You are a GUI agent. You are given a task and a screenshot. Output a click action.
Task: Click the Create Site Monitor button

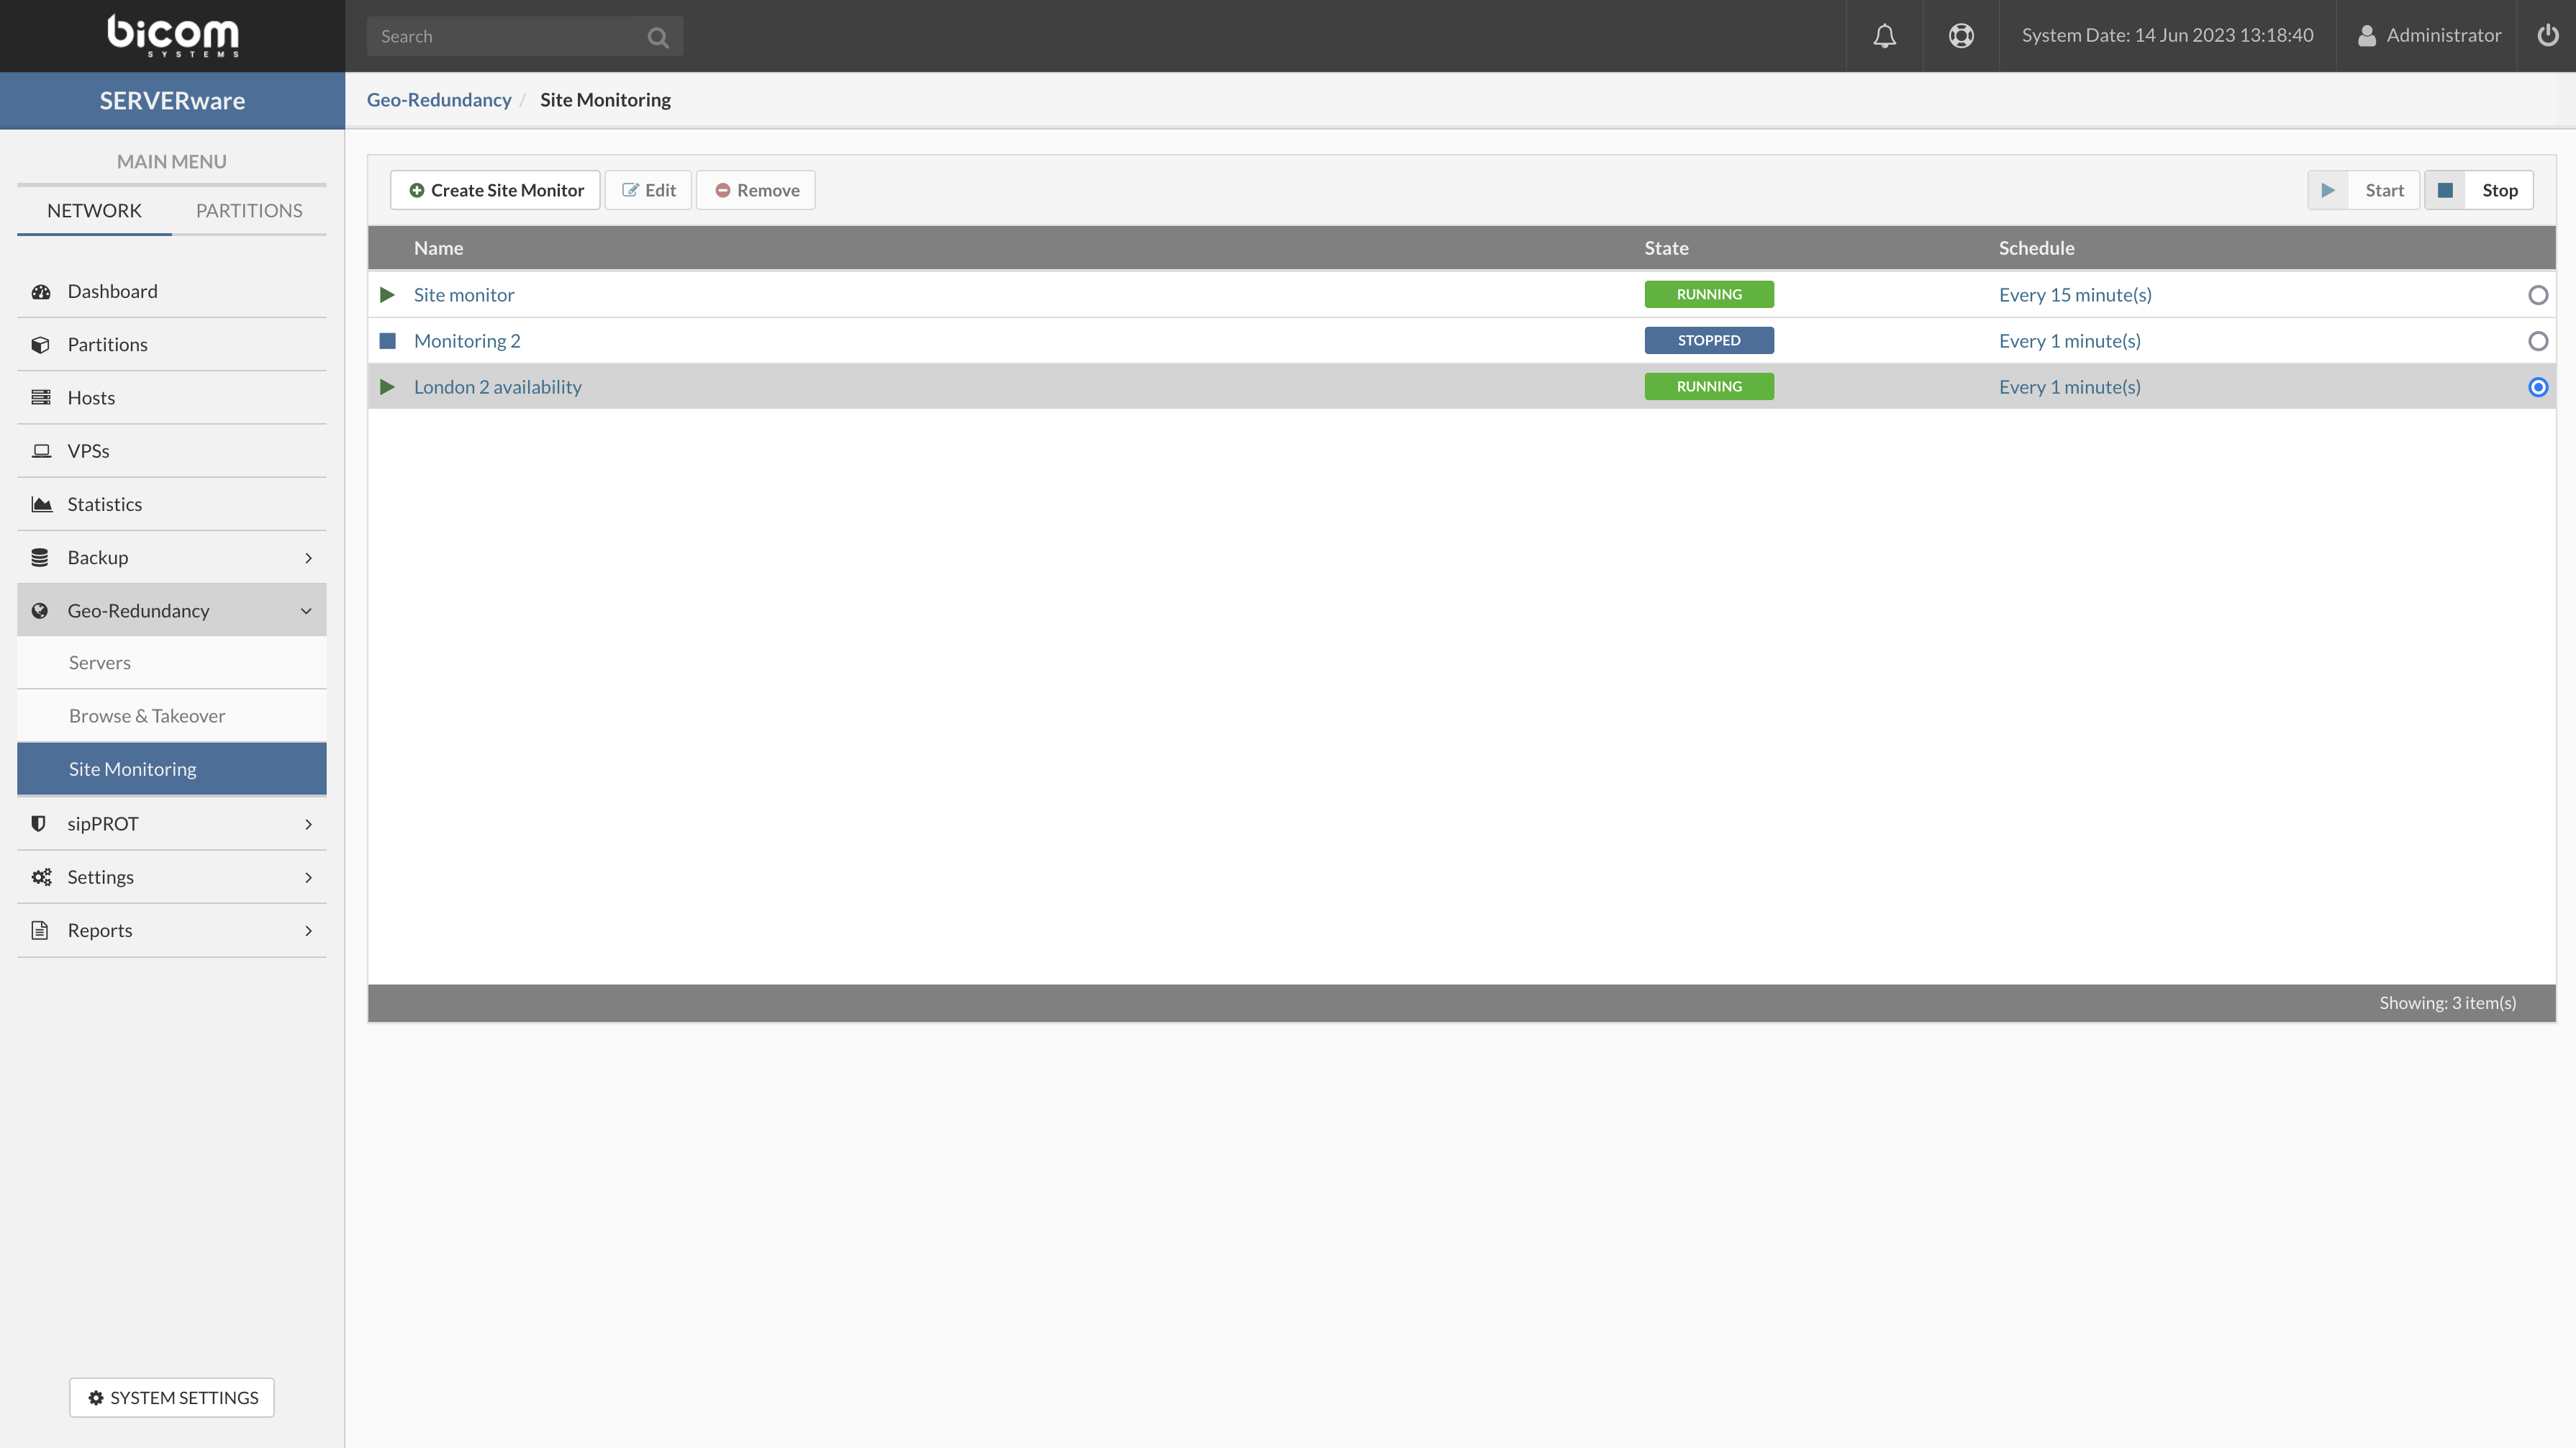coord(495,190)
